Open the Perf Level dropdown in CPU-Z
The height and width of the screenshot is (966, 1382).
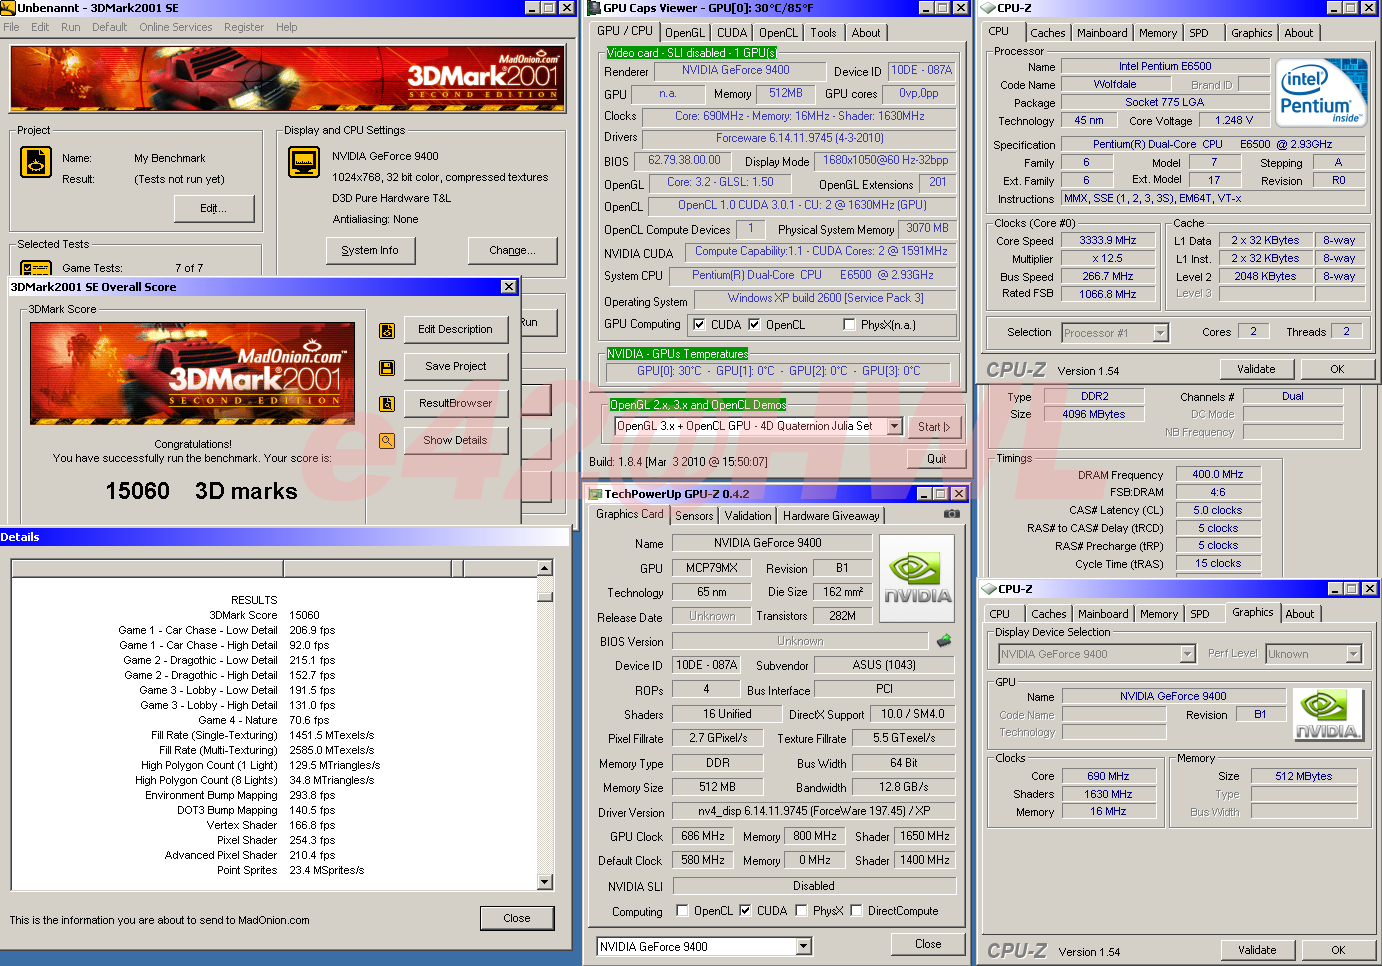[1353, 654]
